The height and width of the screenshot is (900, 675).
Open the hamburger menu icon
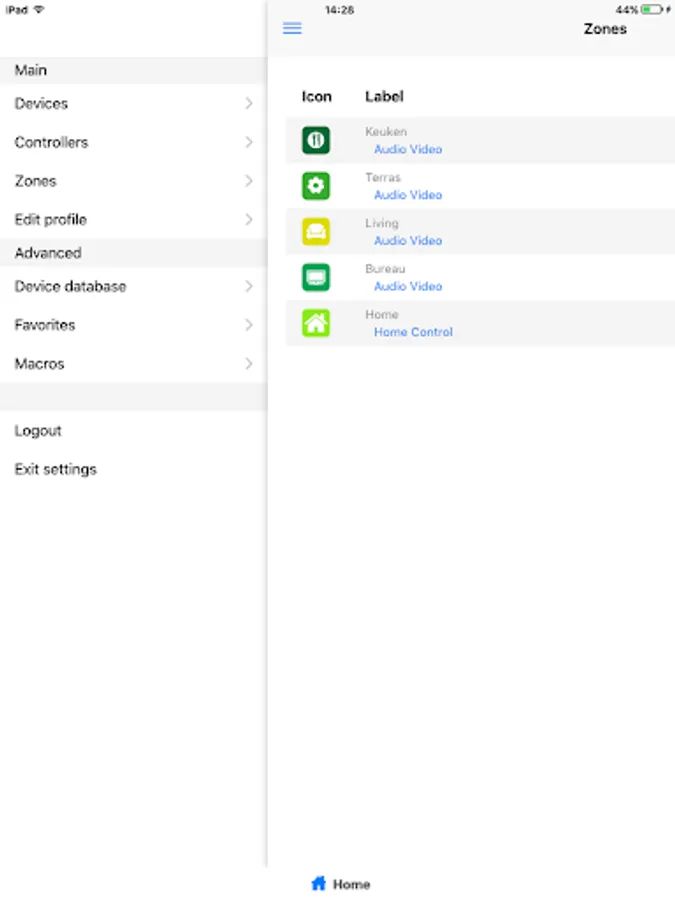click(292, 28)
